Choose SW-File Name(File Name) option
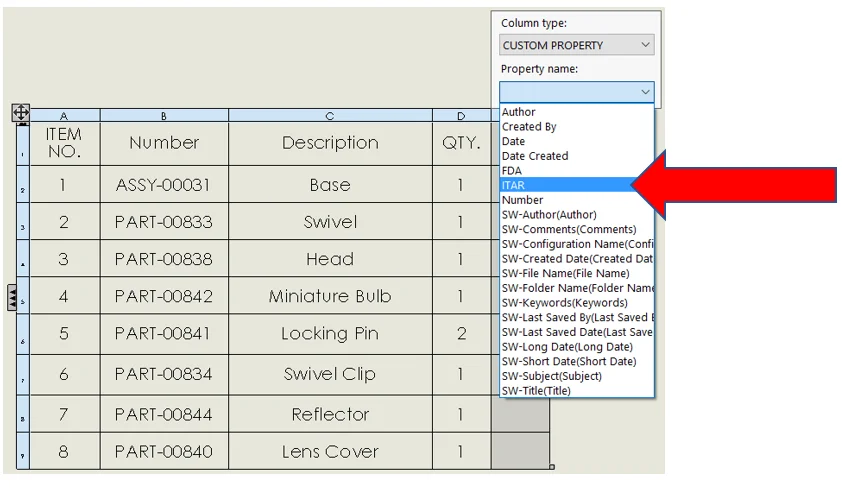Screen dimensions: 859x488 coord(565,273)
